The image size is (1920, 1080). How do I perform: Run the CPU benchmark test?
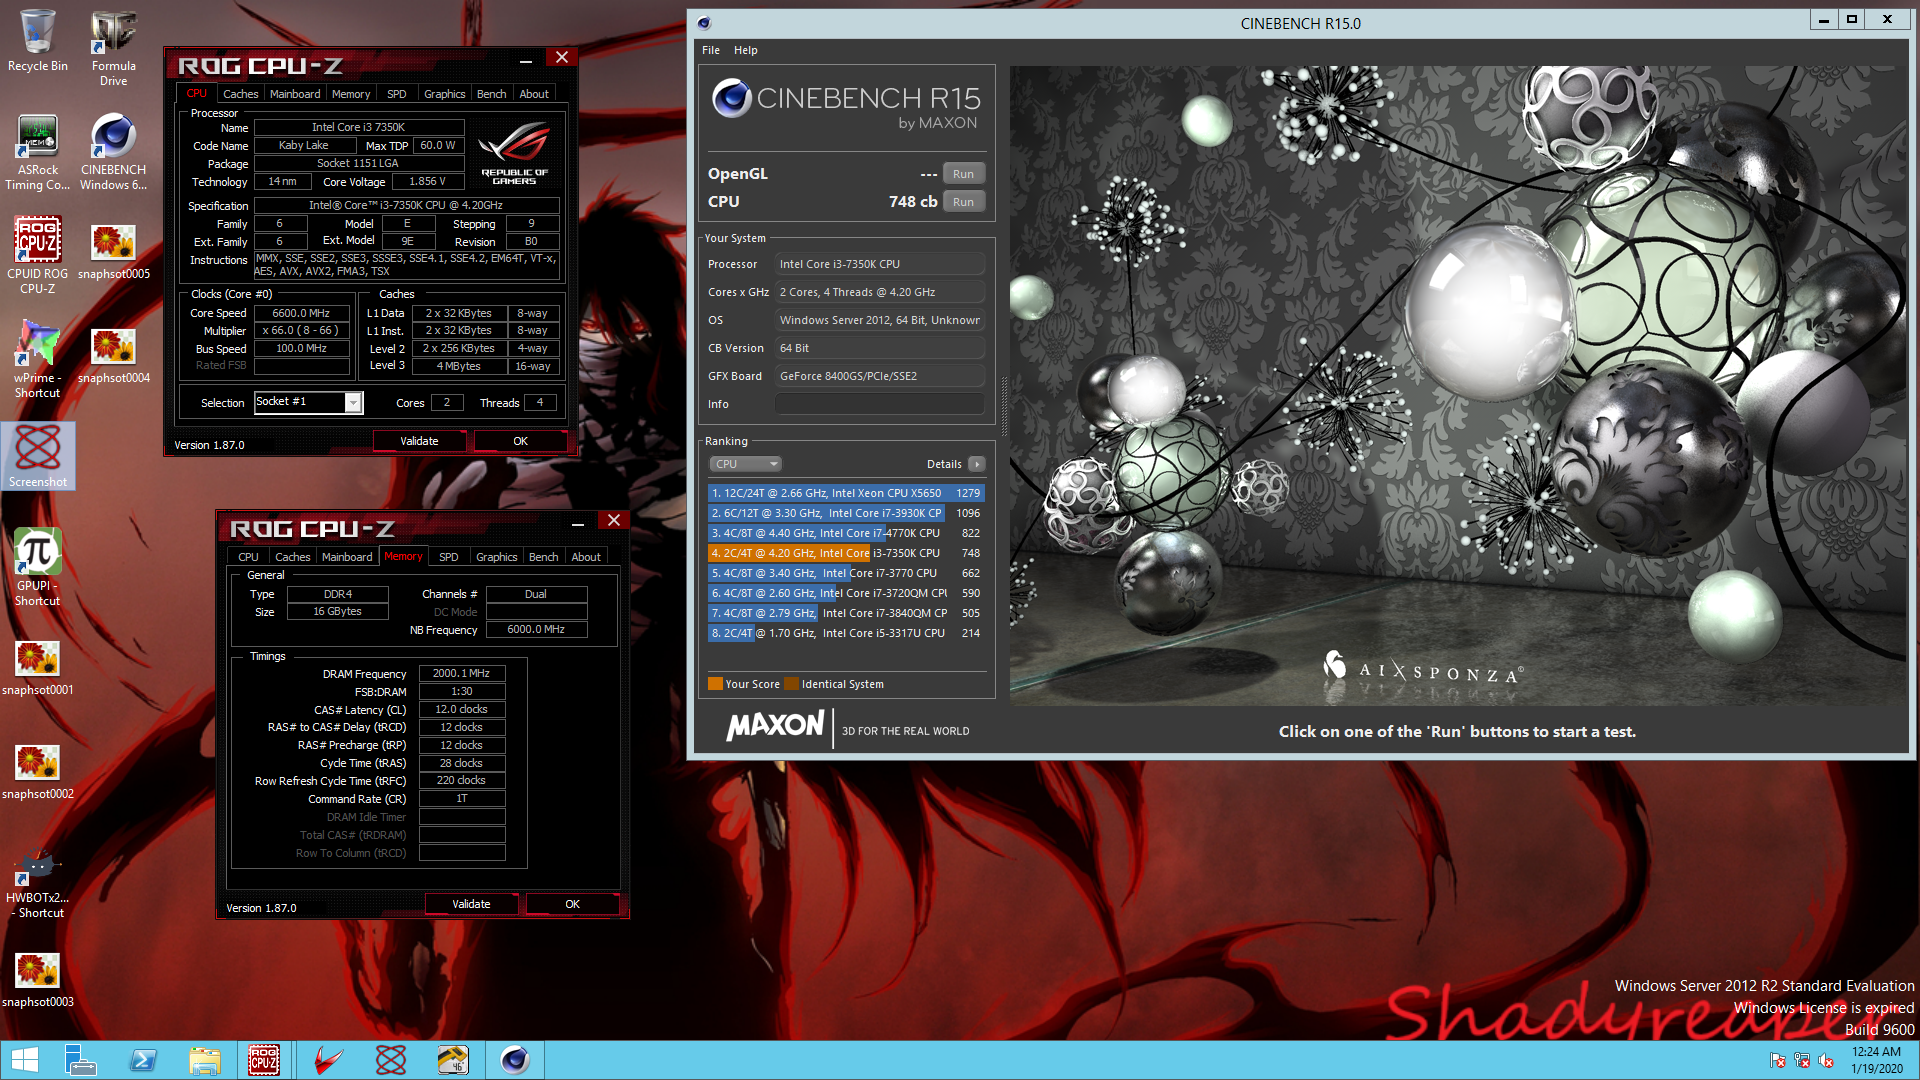(x=963, y=202)
